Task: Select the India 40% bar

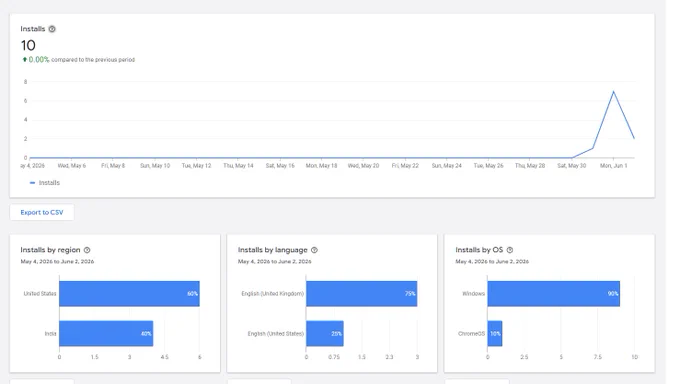Action: (x=106, y=334)
